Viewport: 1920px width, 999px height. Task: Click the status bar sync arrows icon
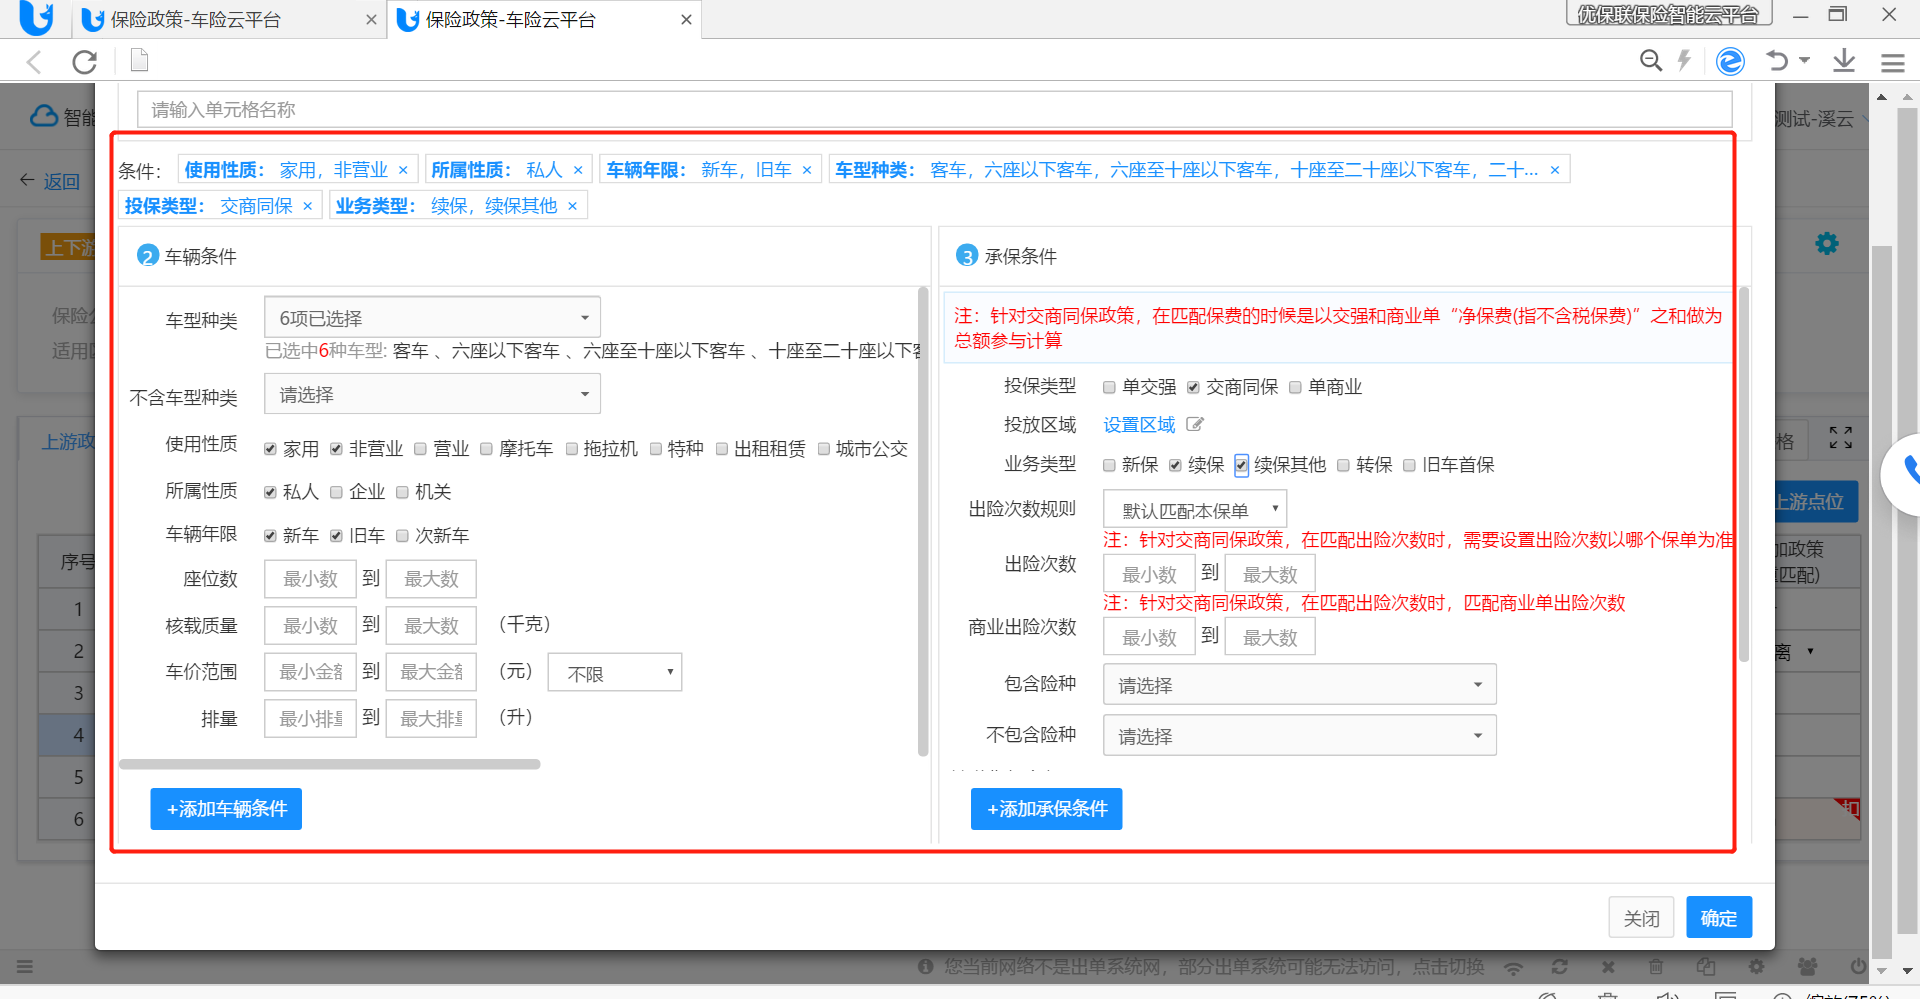[1560, 967]
